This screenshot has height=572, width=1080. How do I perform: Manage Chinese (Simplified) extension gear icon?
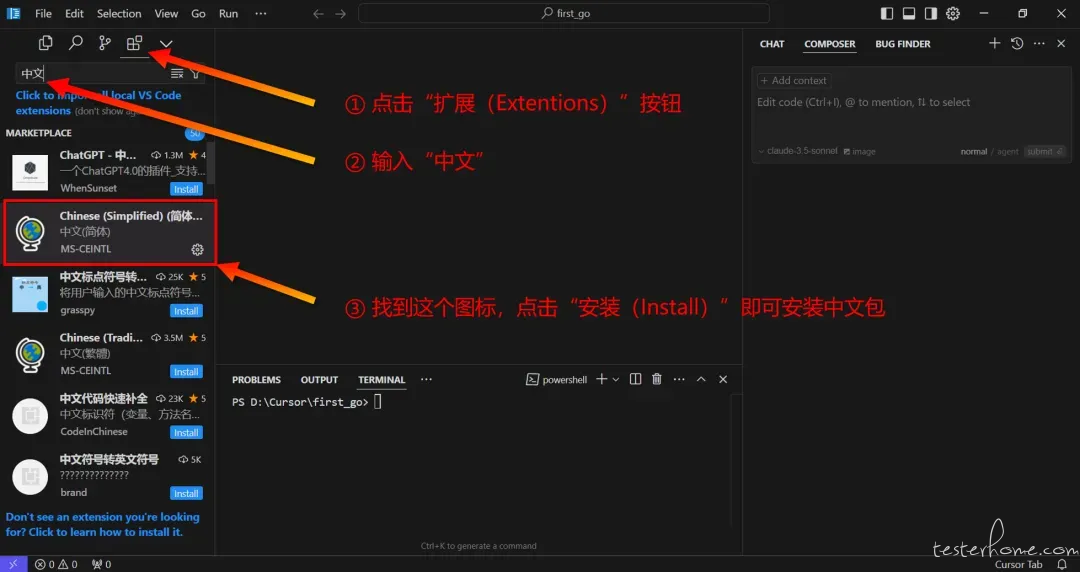coord(197,249)
